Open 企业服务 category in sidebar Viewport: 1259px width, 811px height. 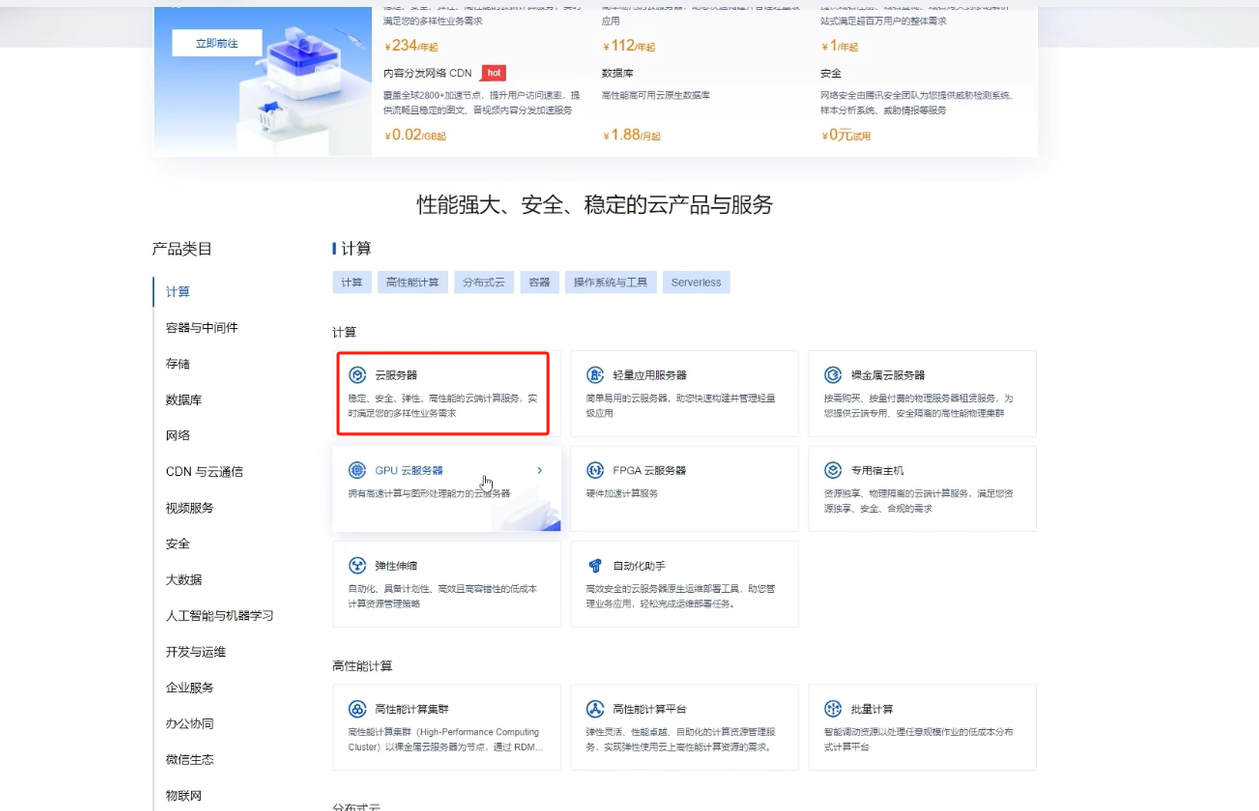pyautogui.click(x=190, y=688)
